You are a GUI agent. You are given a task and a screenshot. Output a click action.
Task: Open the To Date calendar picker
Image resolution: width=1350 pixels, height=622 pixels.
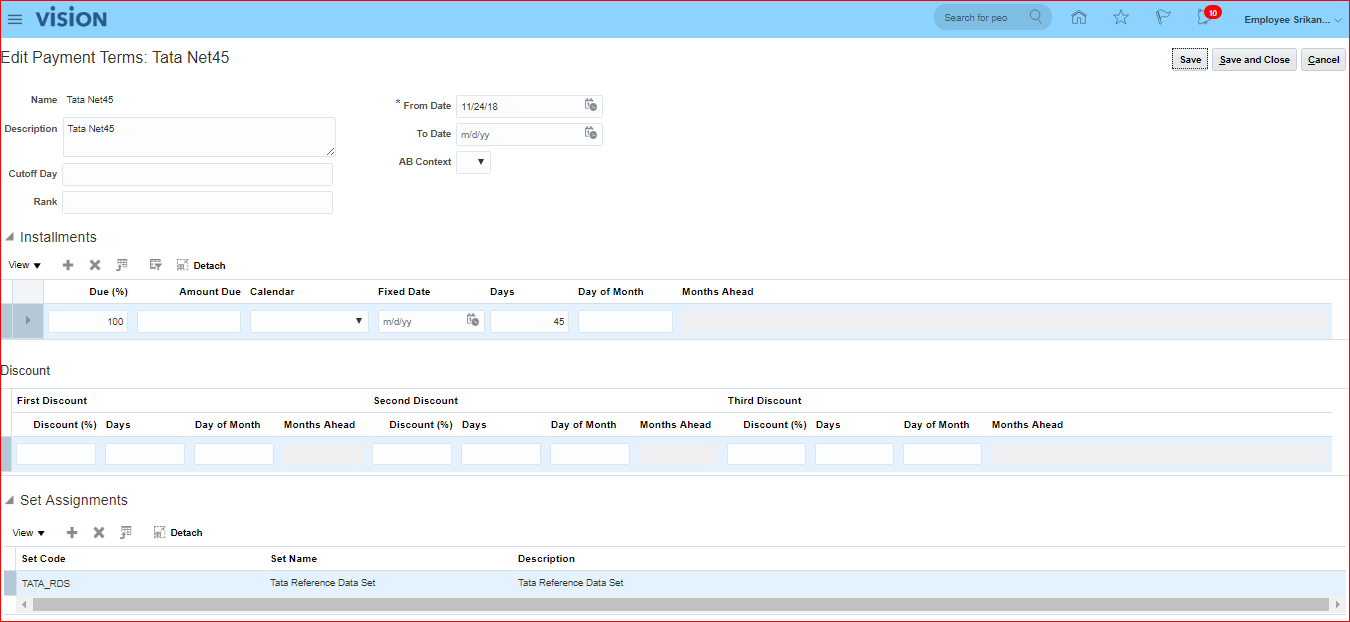pyautogui.click(x=590, y=133)
